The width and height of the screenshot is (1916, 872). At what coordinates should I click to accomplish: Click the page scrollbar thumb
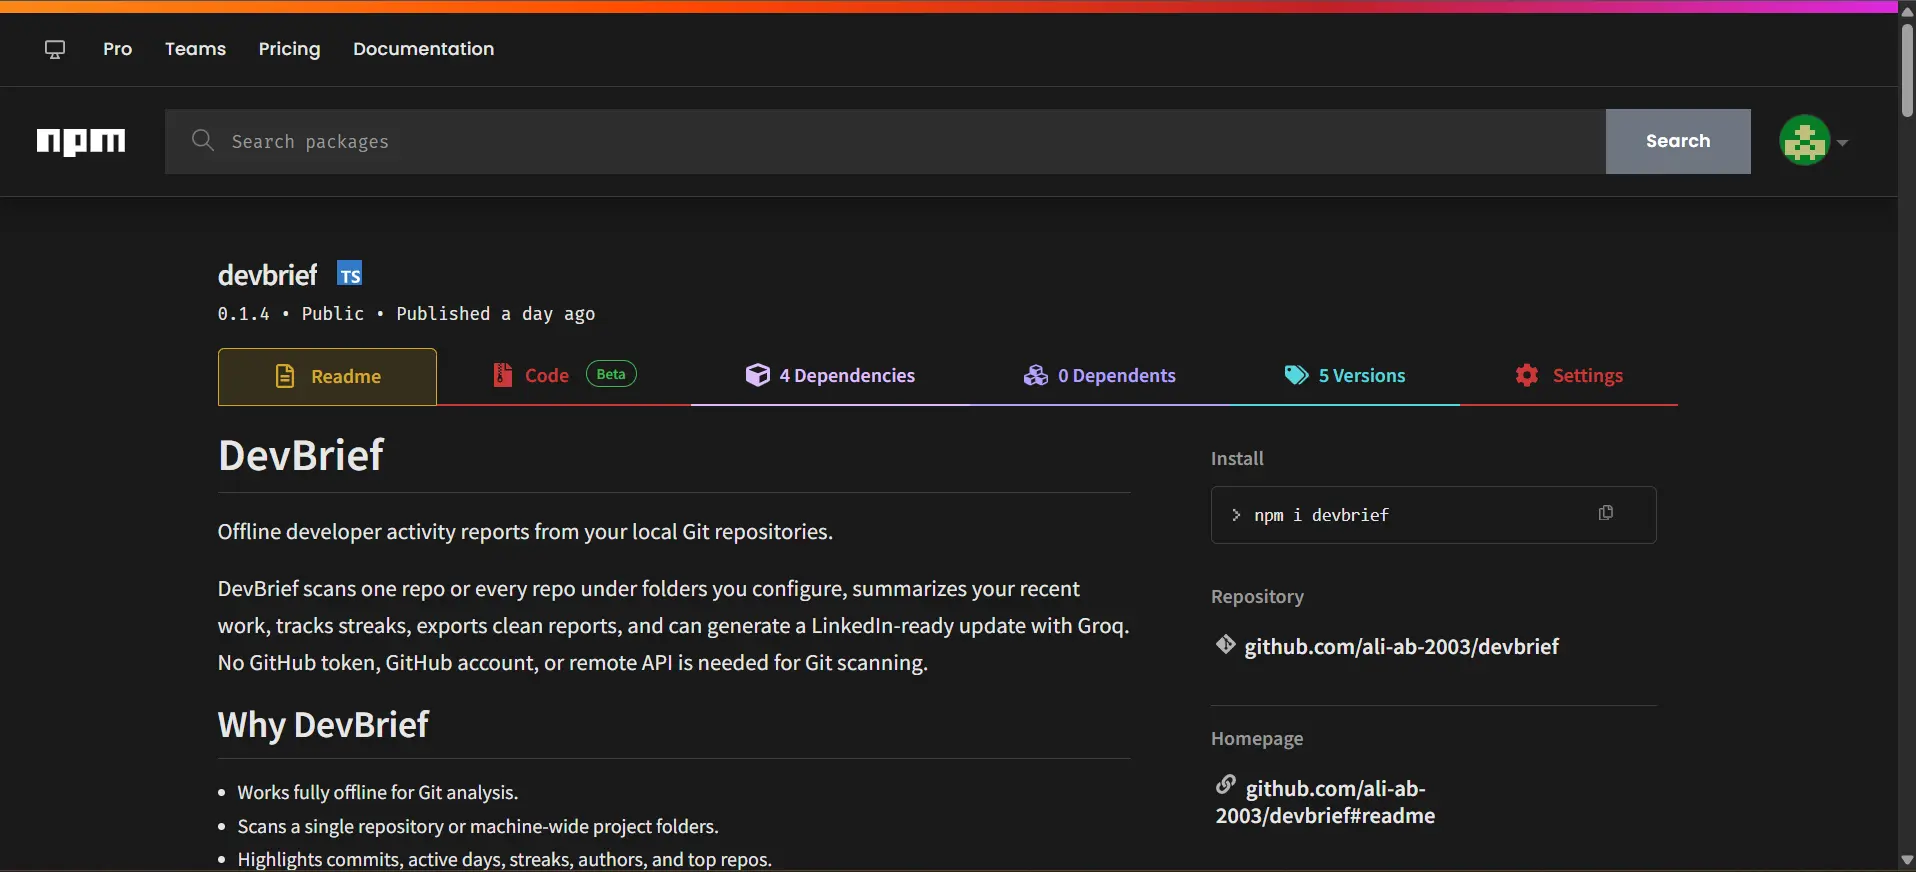pyautogui.click(x=1907, y=70)
